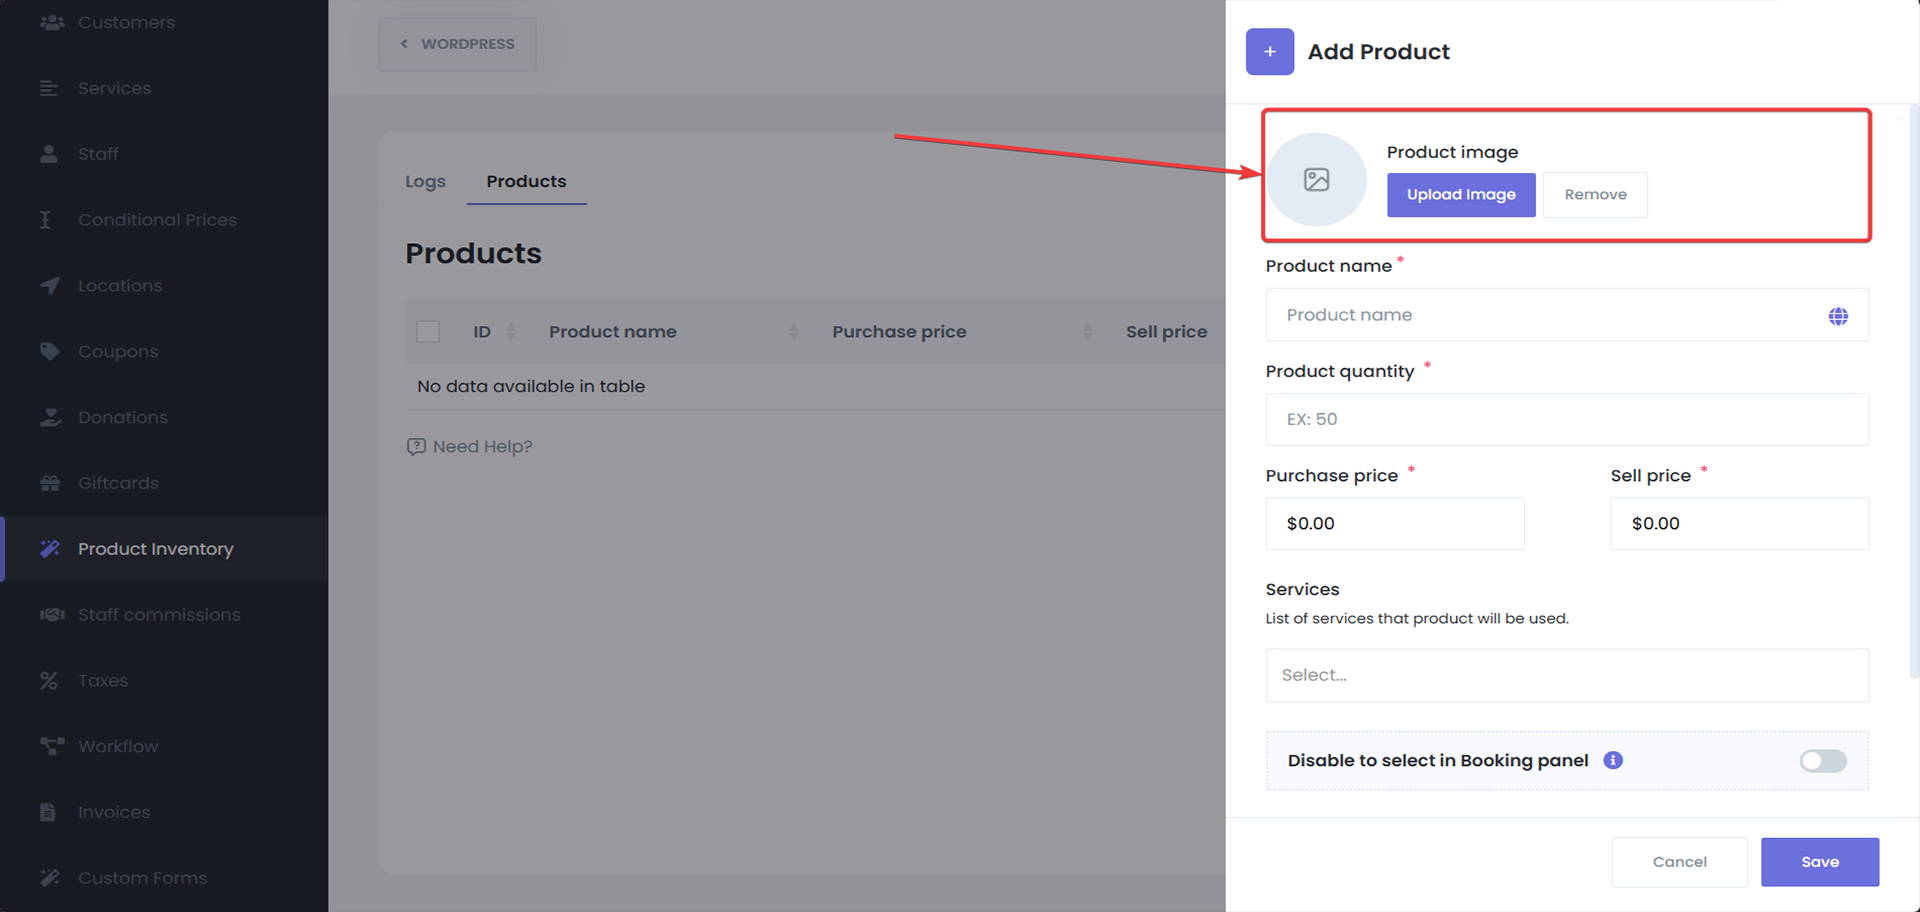Viewport: 1920px width, 912px height.
Task: Click the plus icon next to Add Product
Action: pos(1269,52)
